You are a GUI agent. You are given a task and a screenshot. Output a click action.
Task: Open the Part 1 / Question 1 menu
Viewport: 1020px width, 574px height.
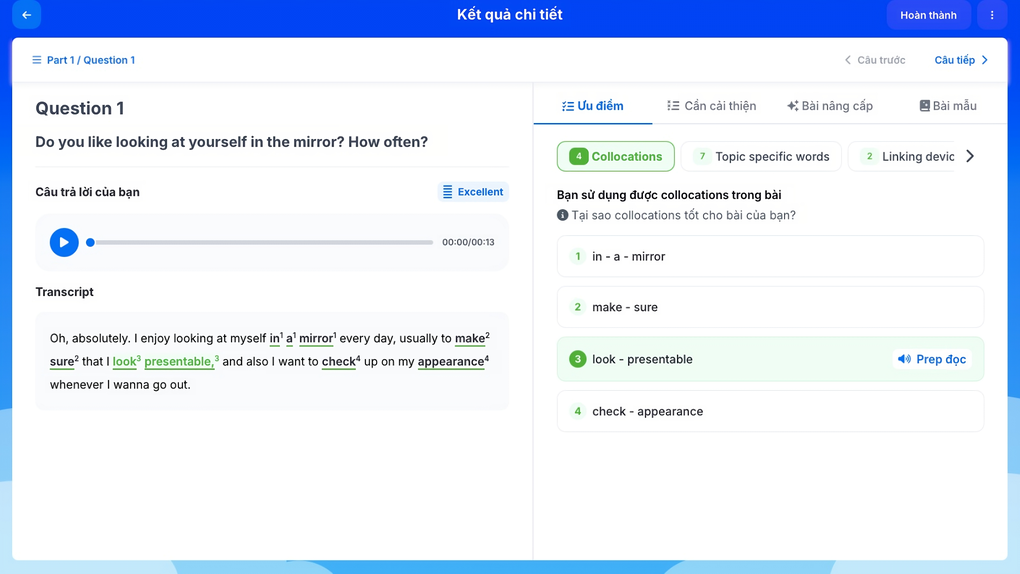(83, 60)
